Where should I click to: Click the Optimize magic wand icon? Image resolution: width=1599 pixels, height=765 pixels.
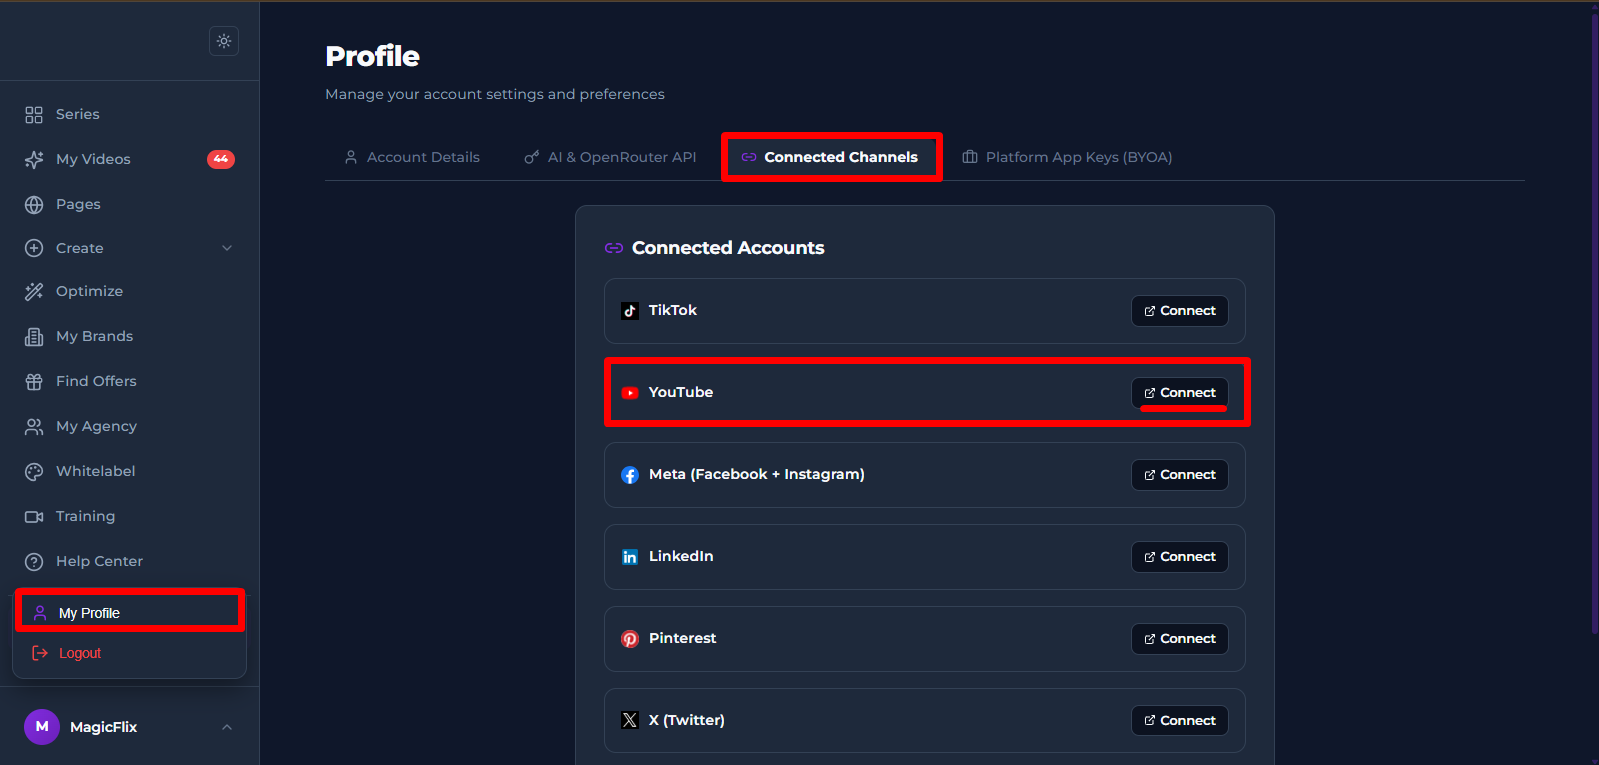(x=34, y=292)
